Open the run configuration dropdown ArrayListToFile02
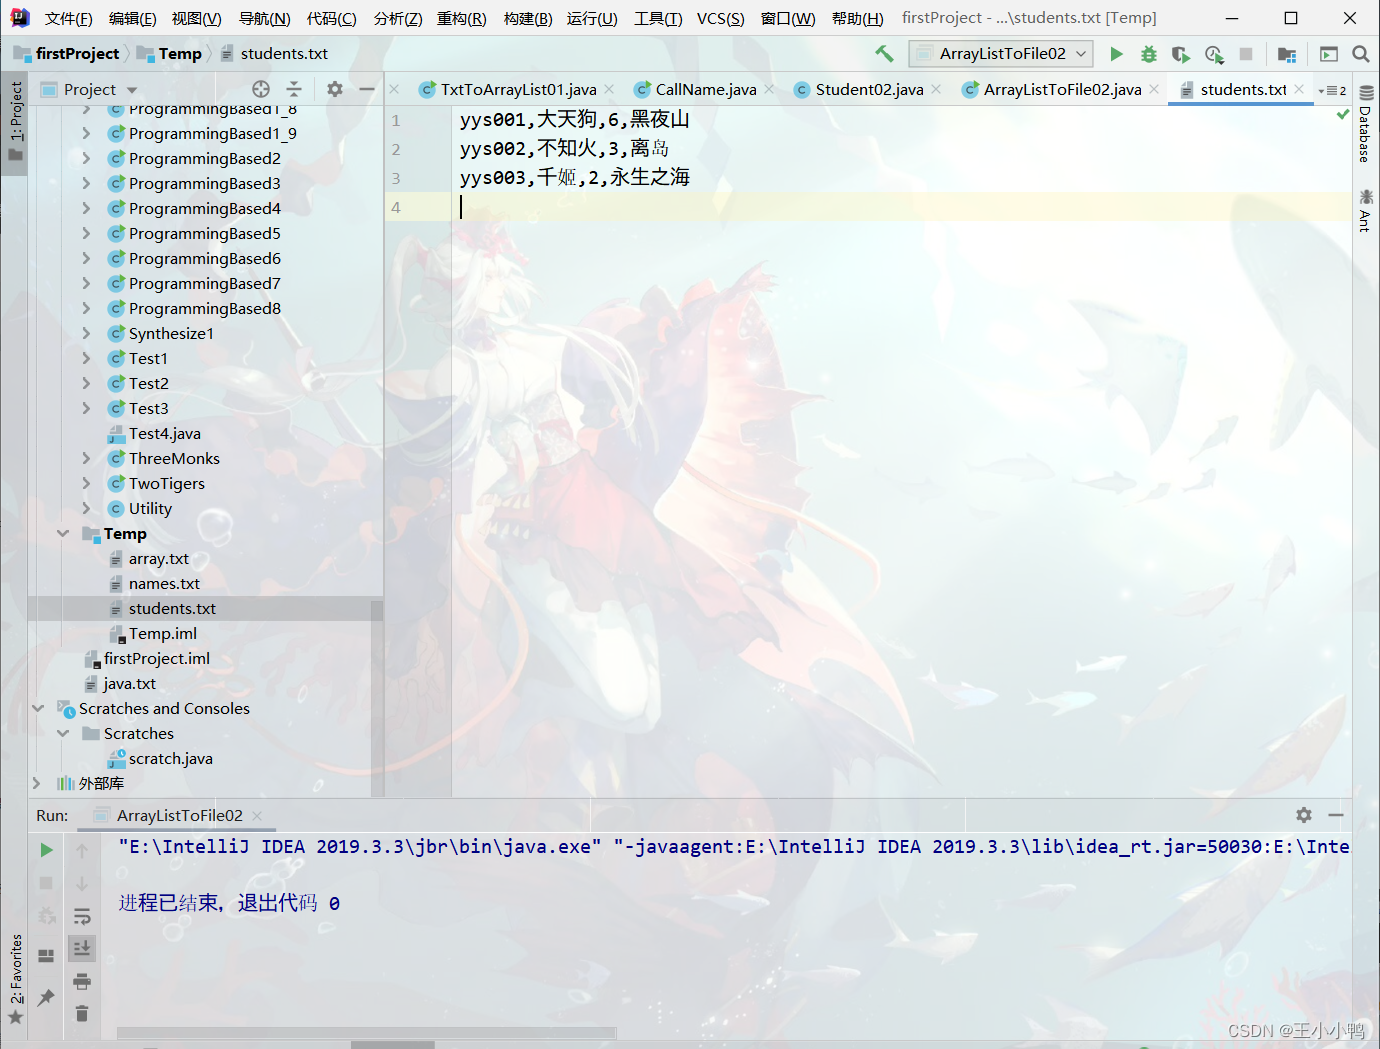The height and width of the screenshot is (1049, 1380). [1001, 54]
